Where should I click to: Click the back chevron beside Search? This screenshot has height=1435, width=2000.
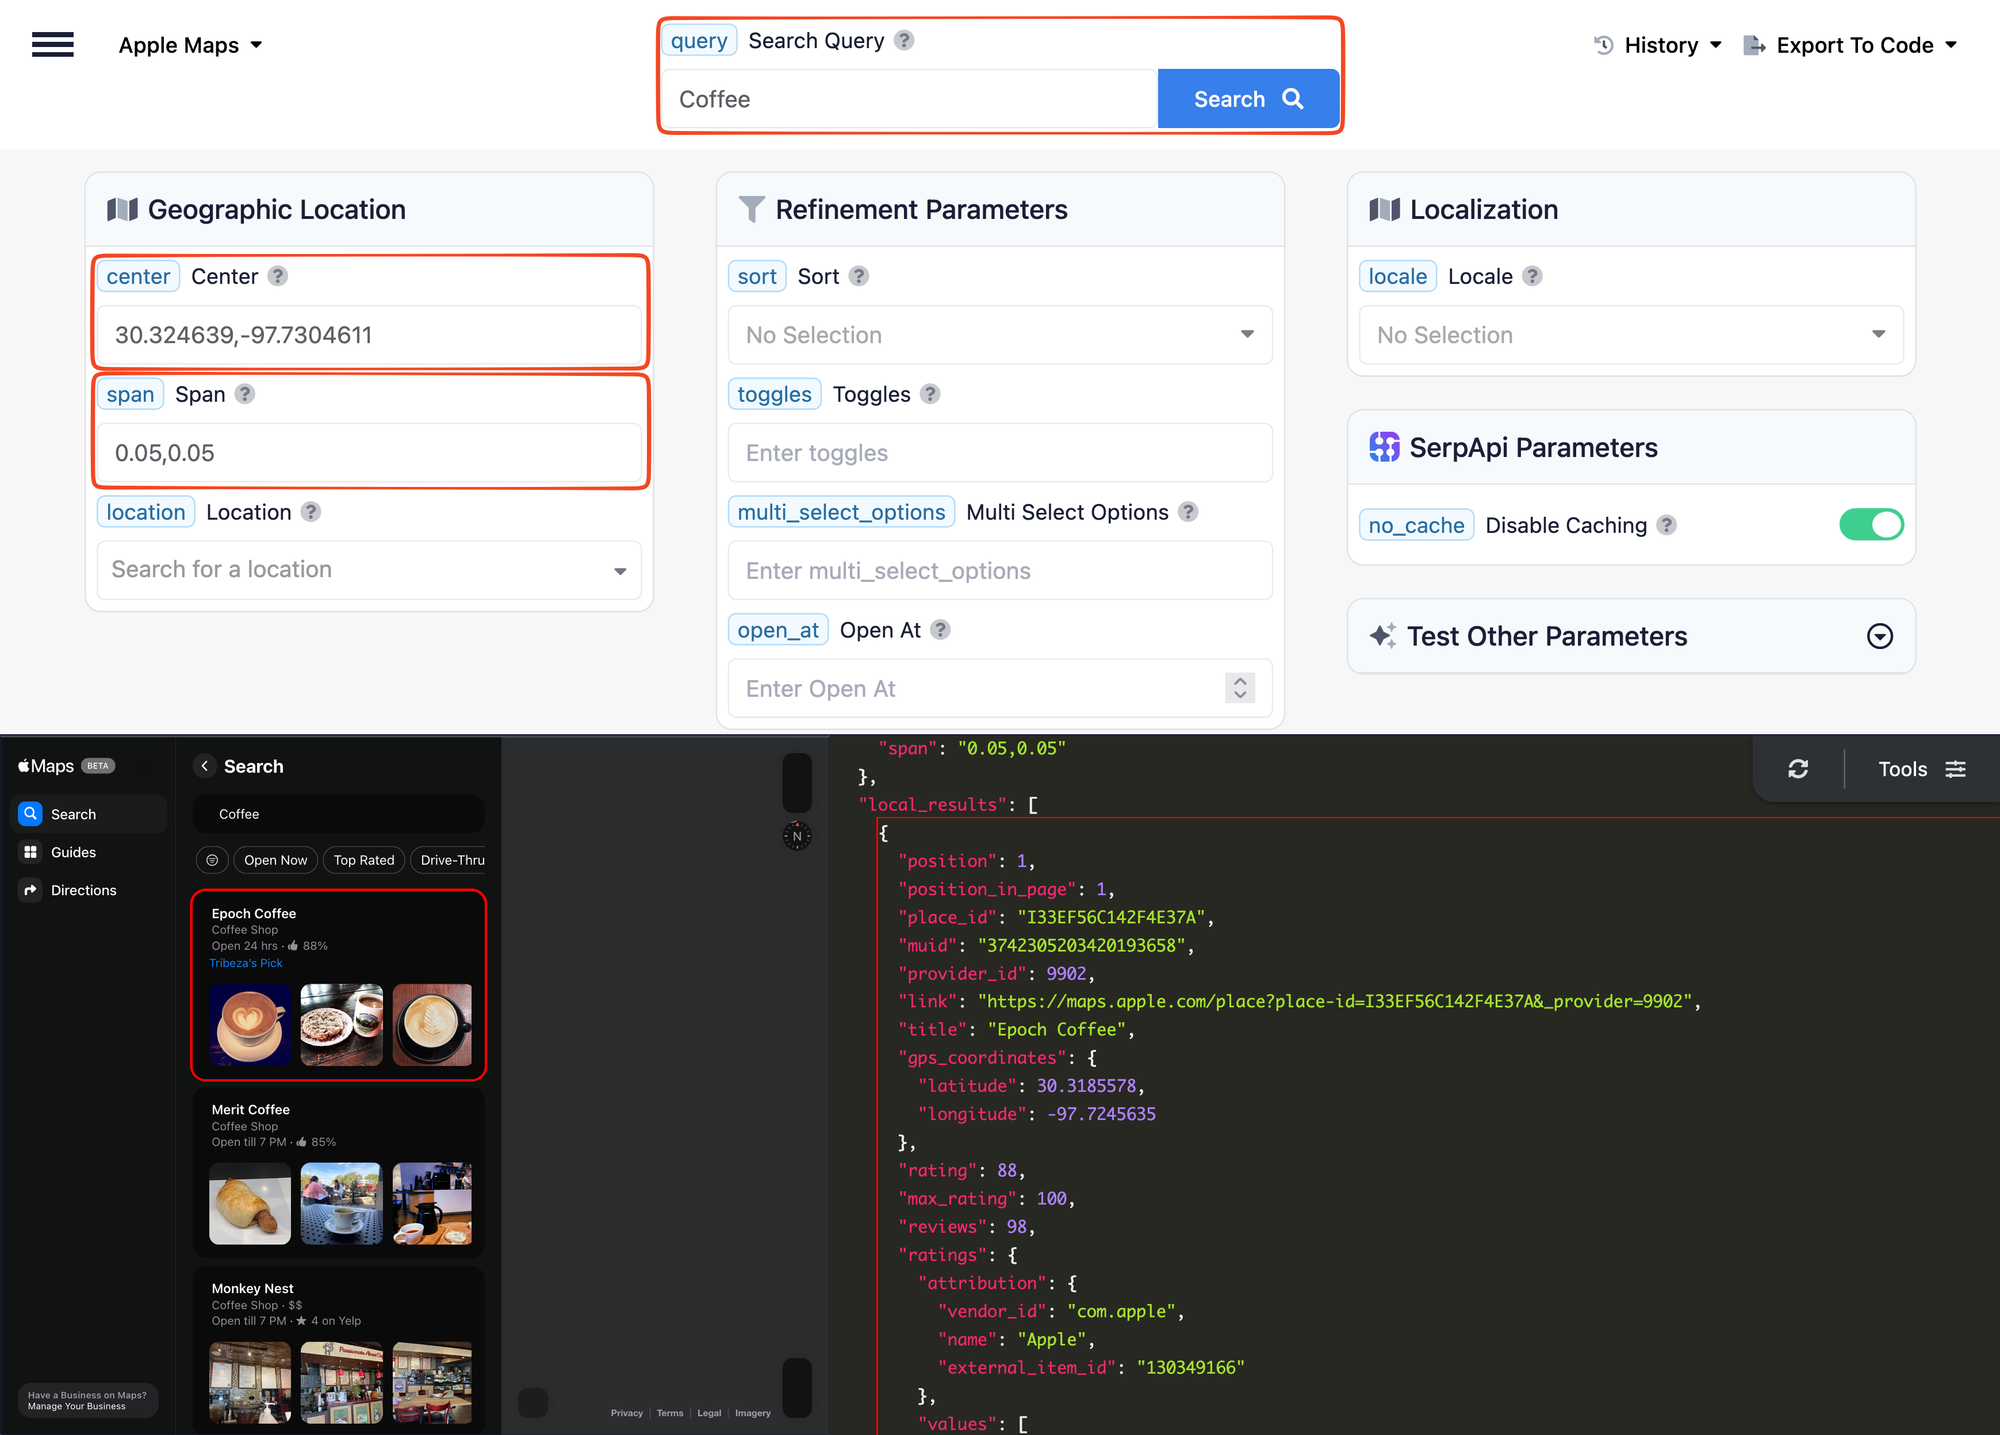tap(204, 766)
